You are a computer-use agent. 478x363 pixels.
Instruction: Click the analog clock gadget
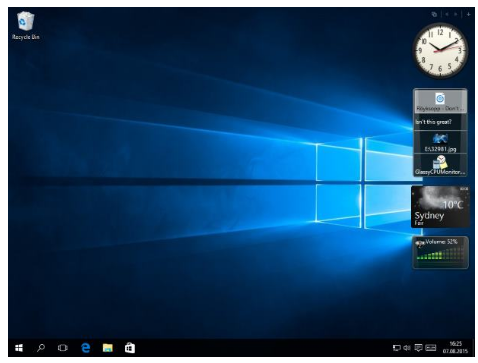[x=440, y=51]
